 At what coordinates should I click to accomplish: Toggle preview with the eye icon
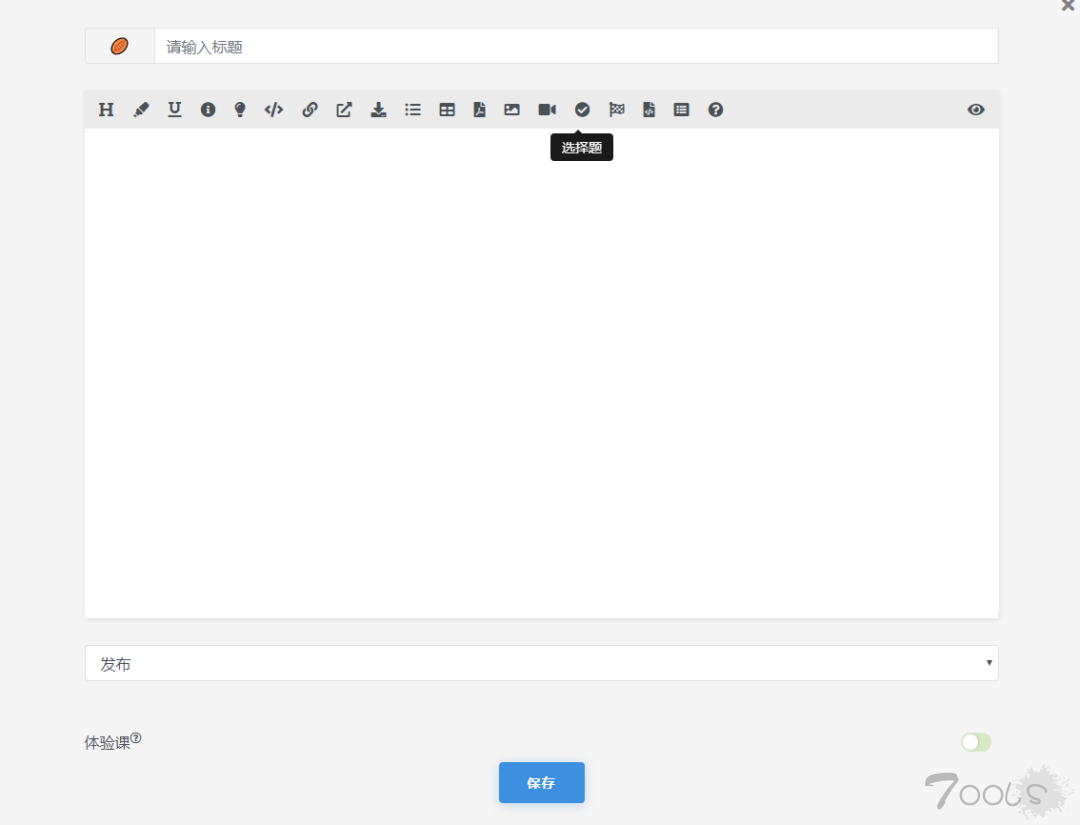(975, 109)
